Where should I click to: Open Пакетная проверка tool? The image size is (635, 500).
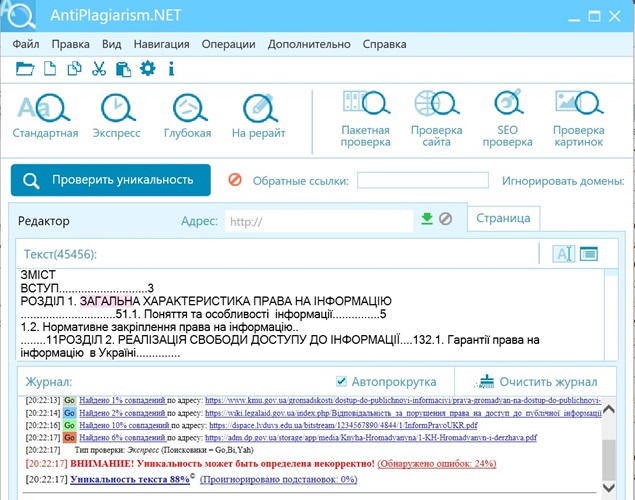(x=365, y=119)
